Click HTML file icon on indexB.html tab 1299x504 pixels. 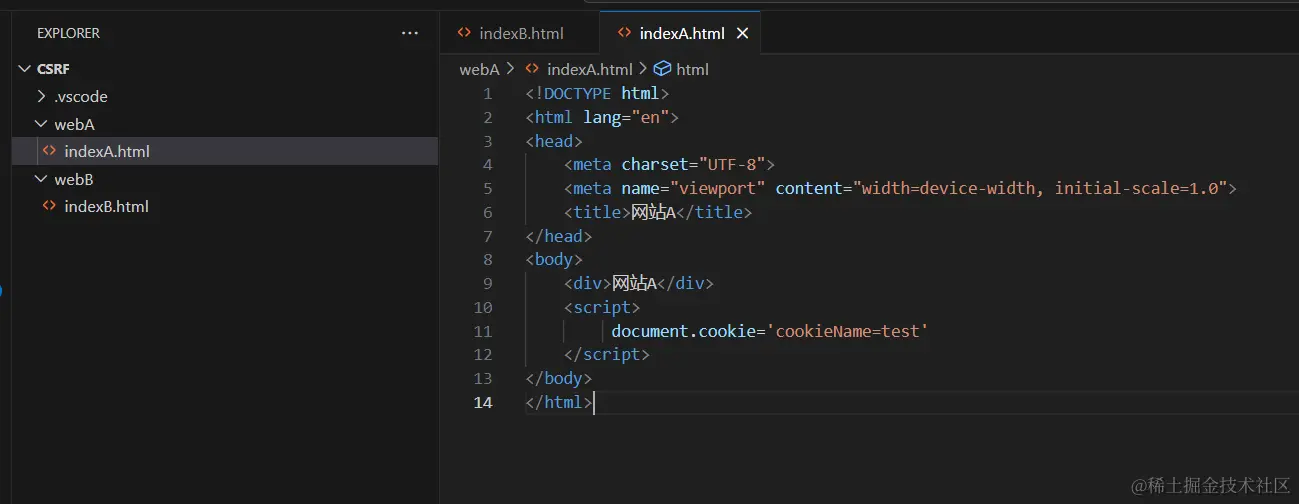coord(464,33)
